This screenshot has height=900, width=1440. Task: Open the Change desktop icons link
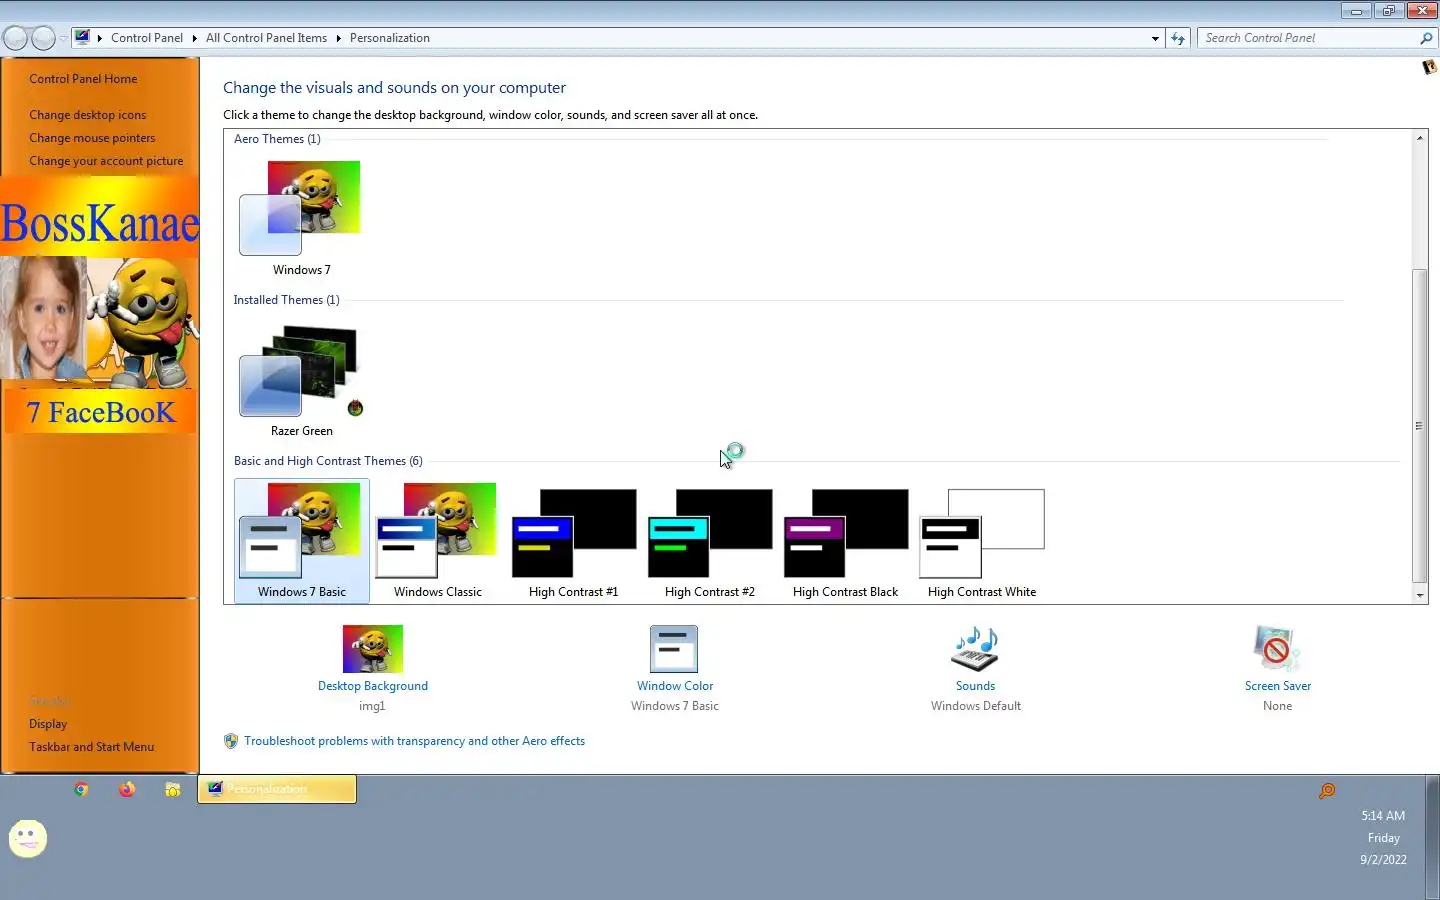coord(87,115)
